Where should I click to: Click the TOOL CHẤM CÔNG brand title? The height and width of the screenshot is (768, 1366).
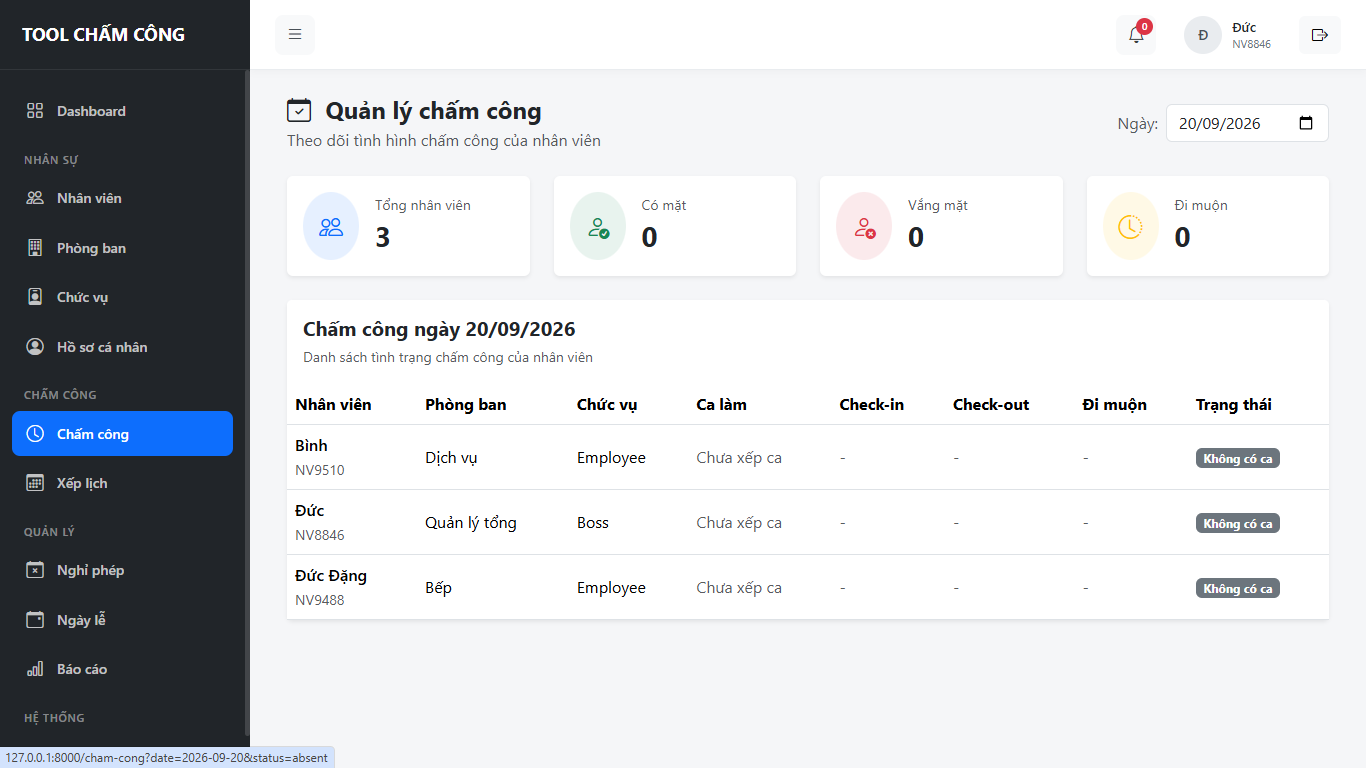click(x=104, y=35)
